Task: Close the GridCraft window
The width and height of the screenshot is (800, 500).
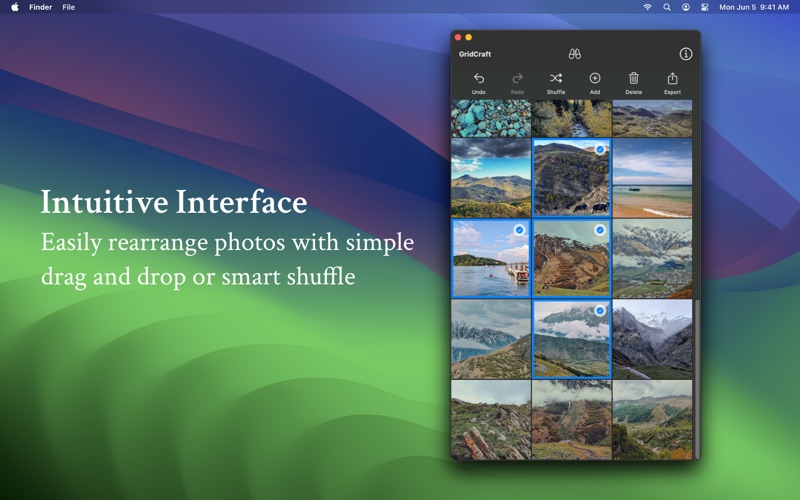Action: point(458,37)
